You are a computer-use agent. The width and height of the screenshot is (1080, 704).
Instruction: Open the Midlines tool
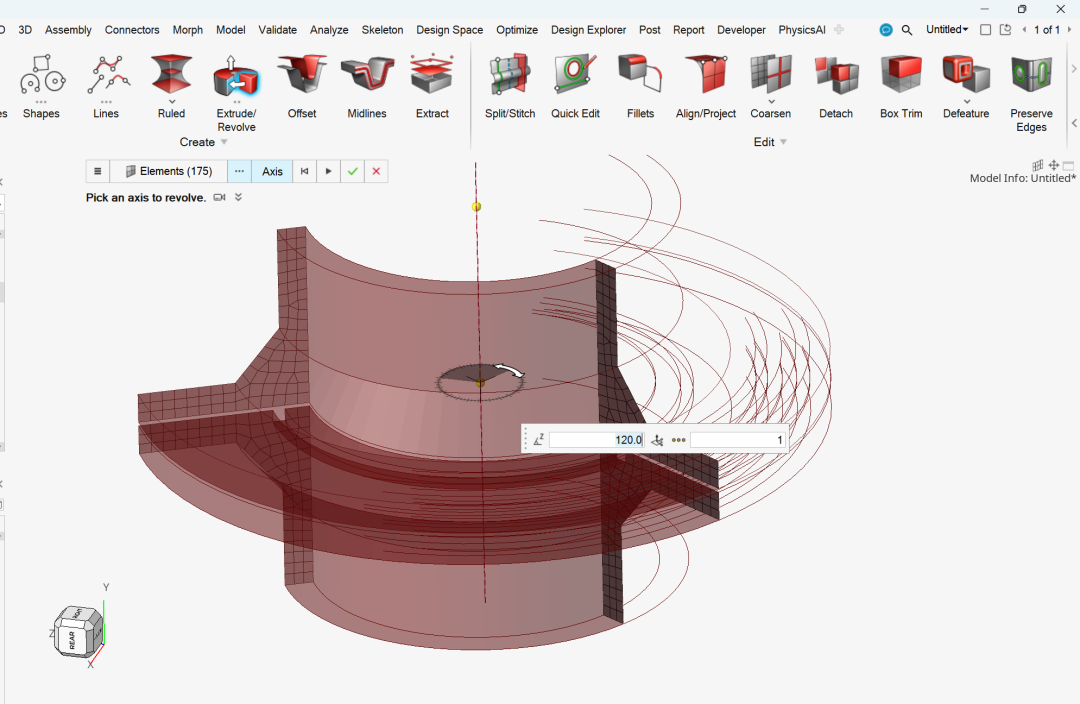coord(367,78)
